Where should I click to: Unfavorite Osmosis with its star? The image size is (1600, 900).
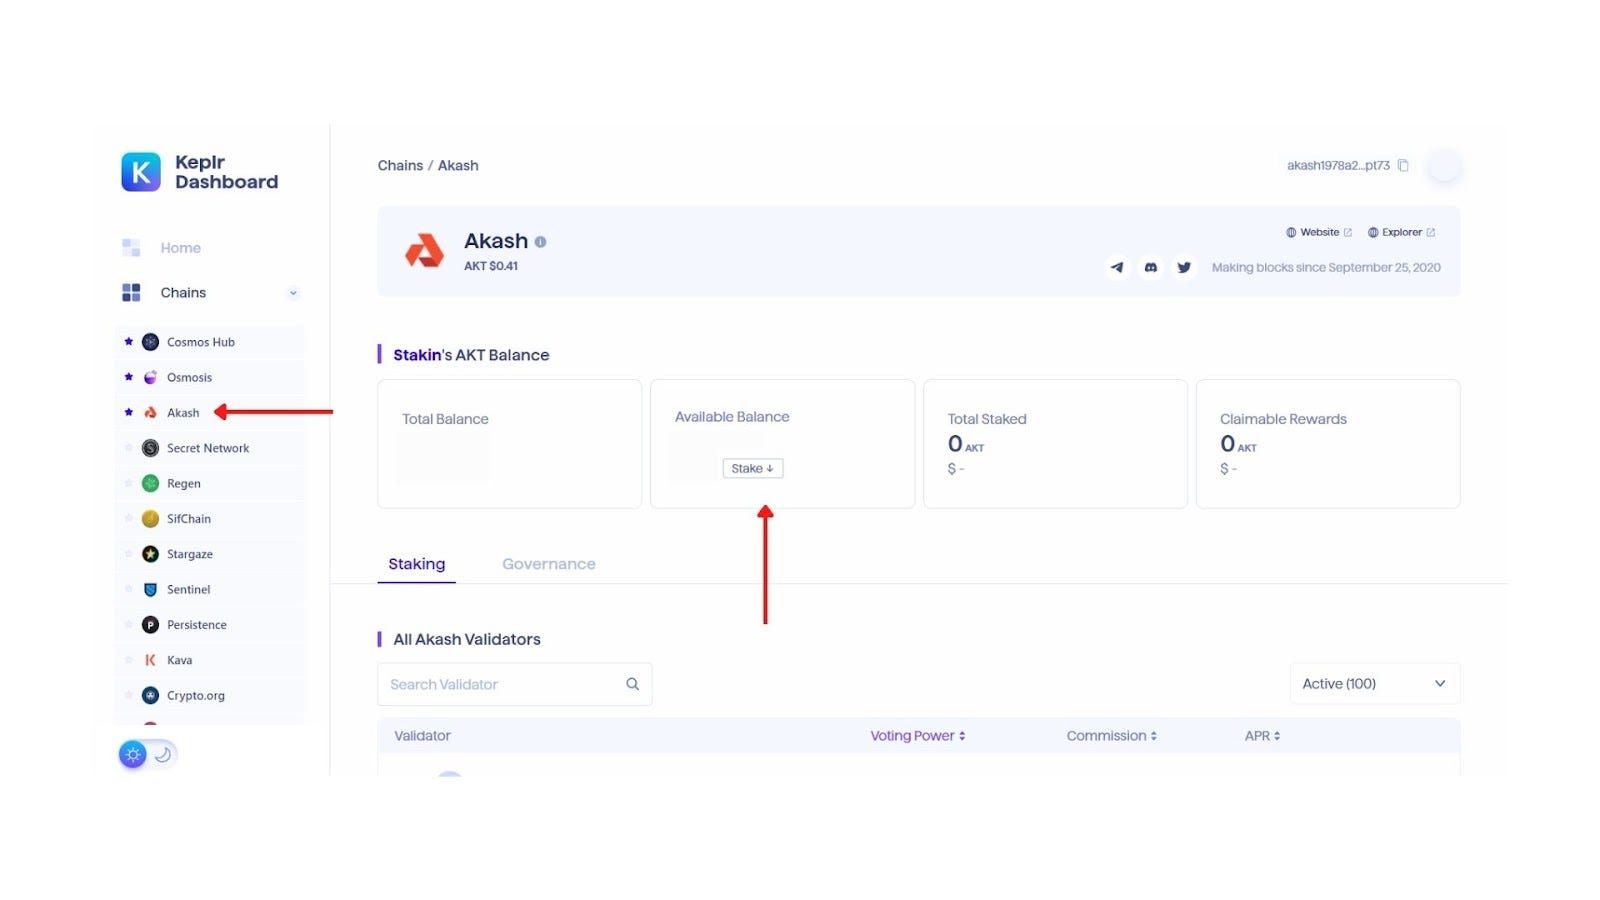click(x=128, y=377)
